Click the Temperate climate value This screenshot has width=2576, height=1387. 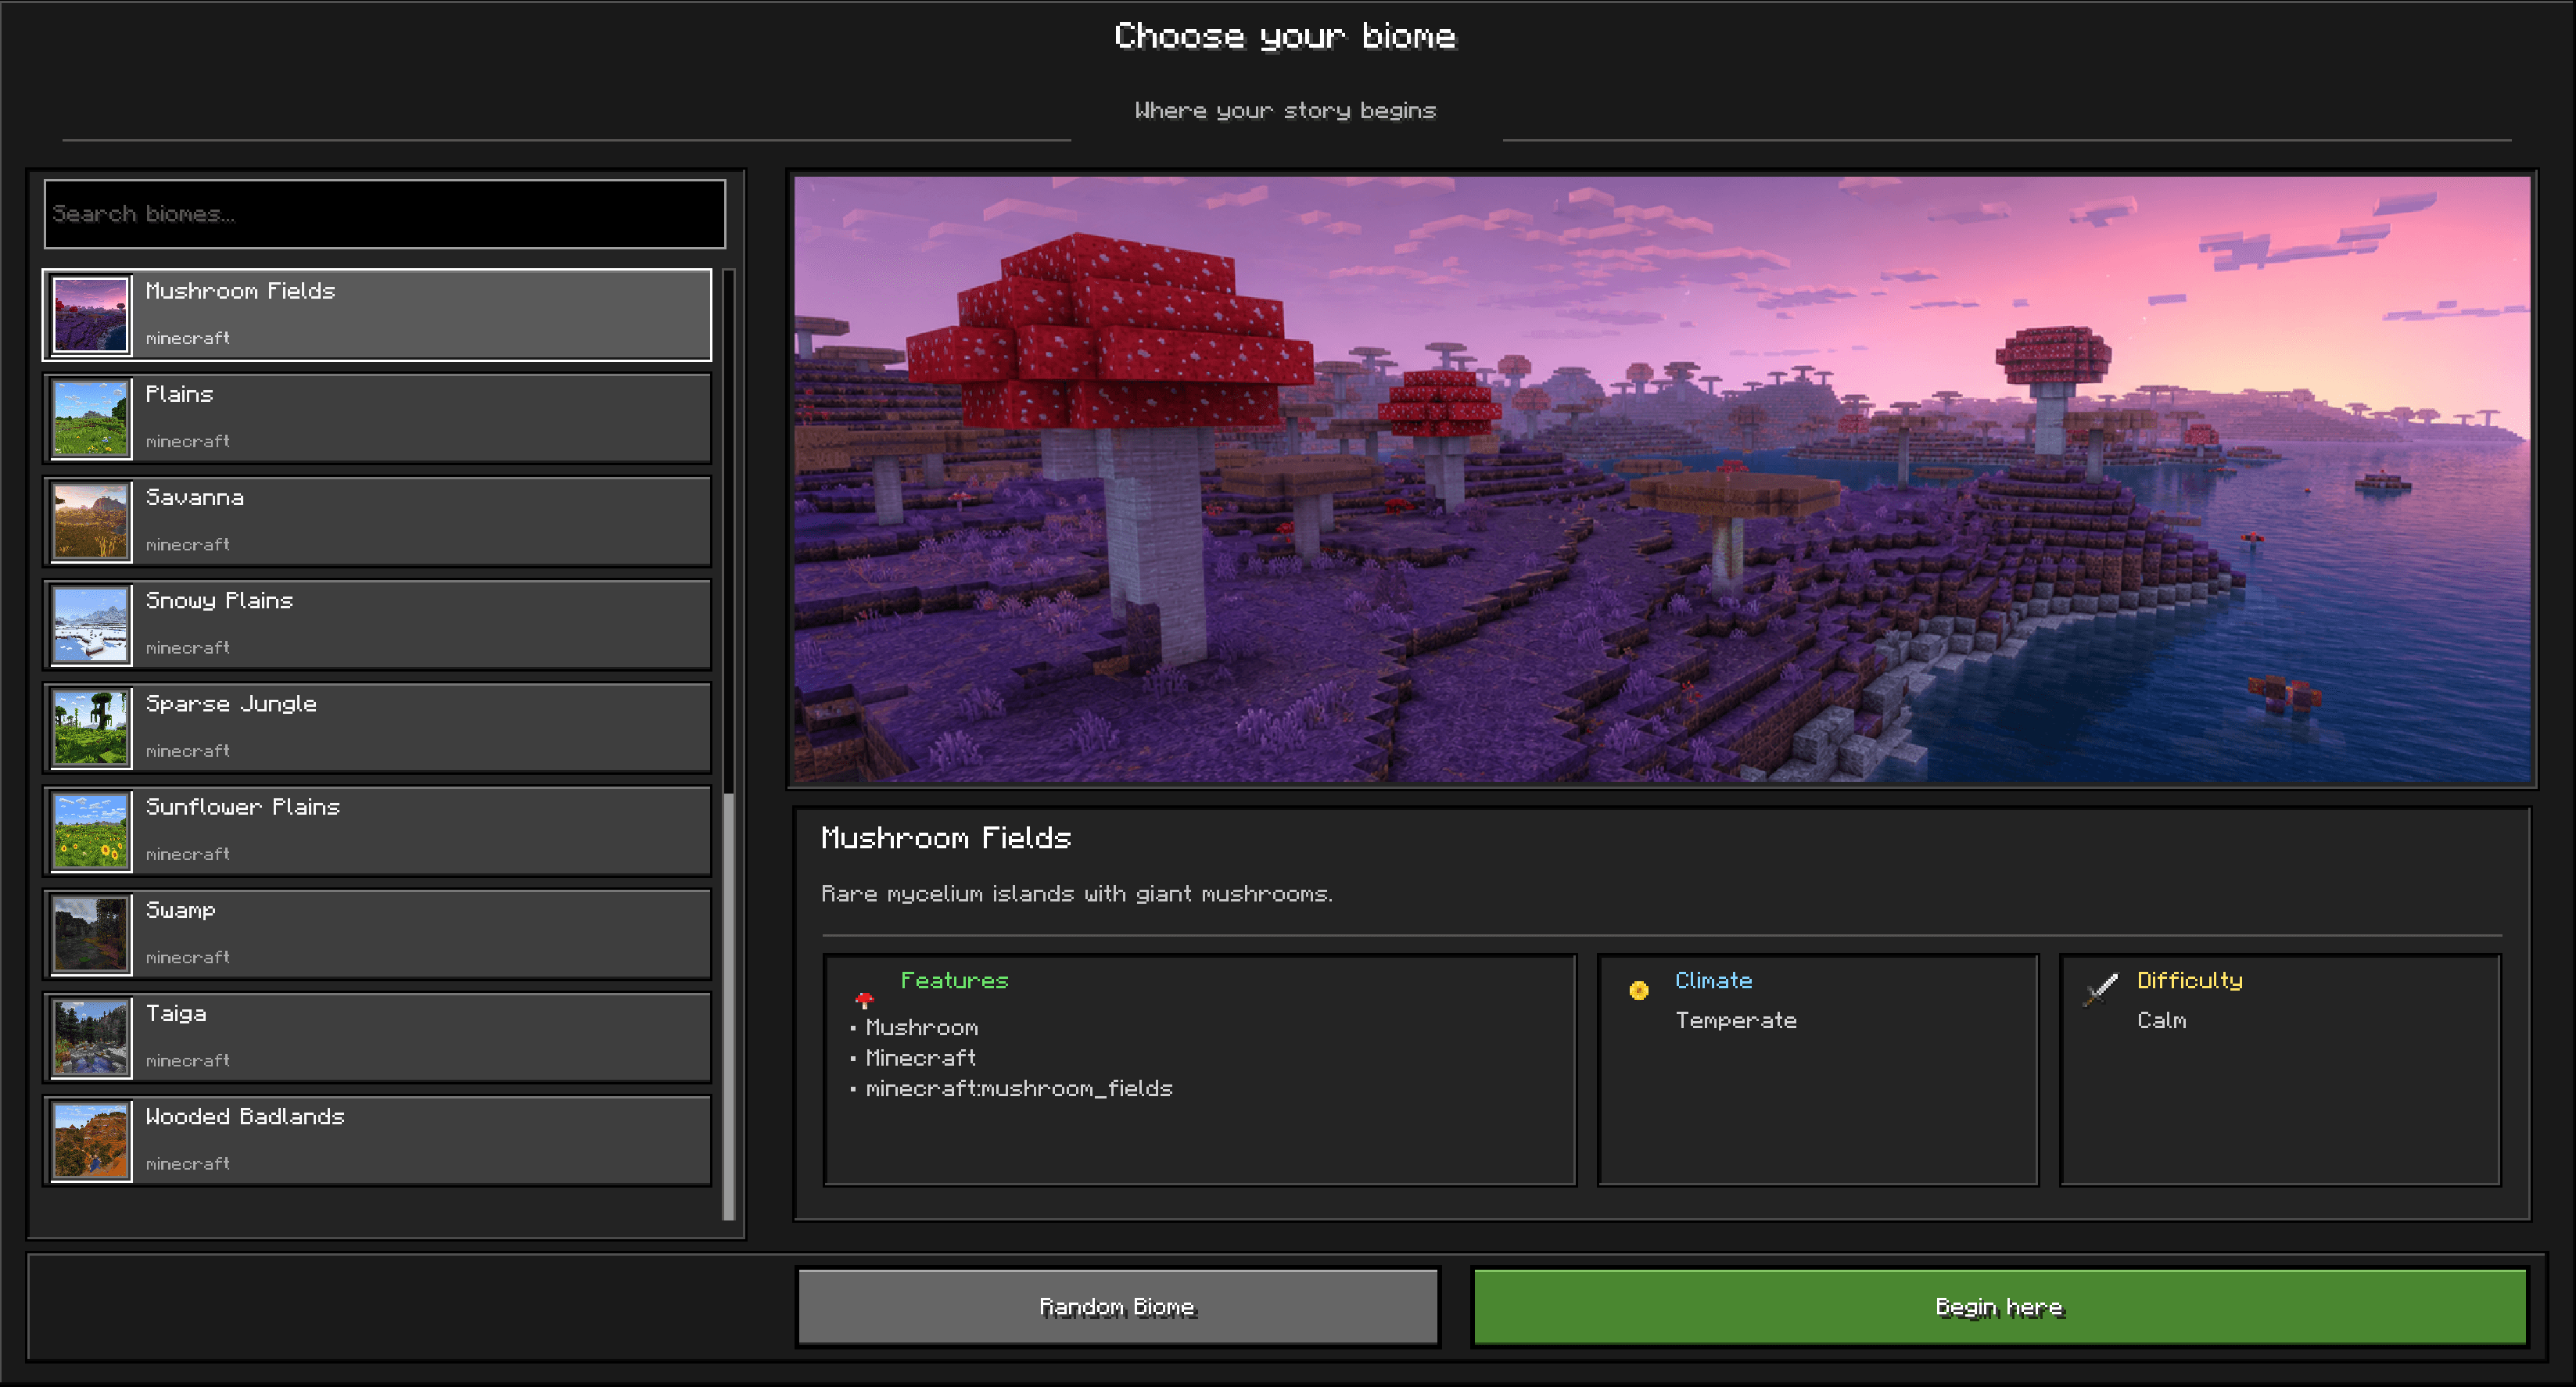pyautogui.click(x=1736, y=1021)
